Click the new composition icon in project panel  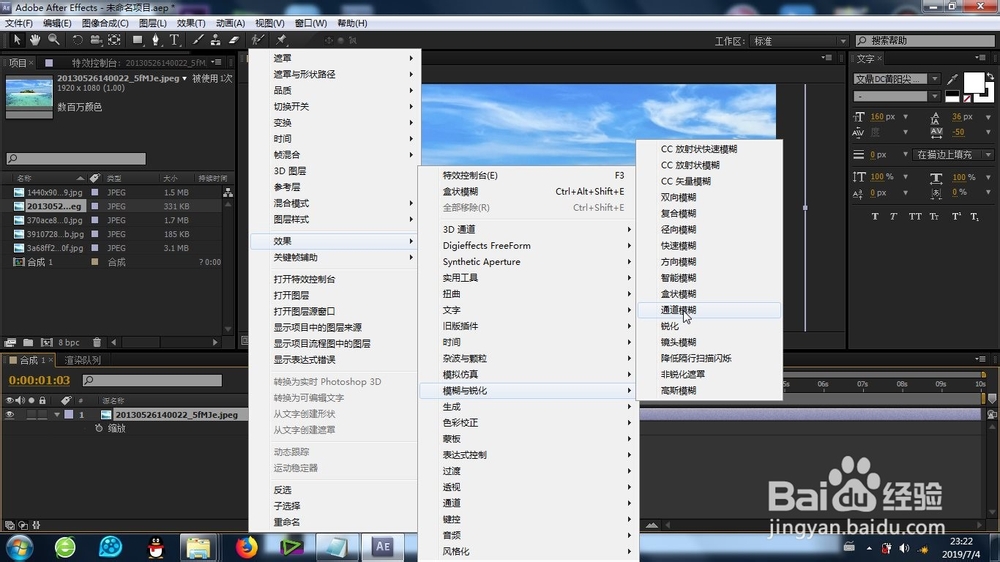tap(47, 343)
